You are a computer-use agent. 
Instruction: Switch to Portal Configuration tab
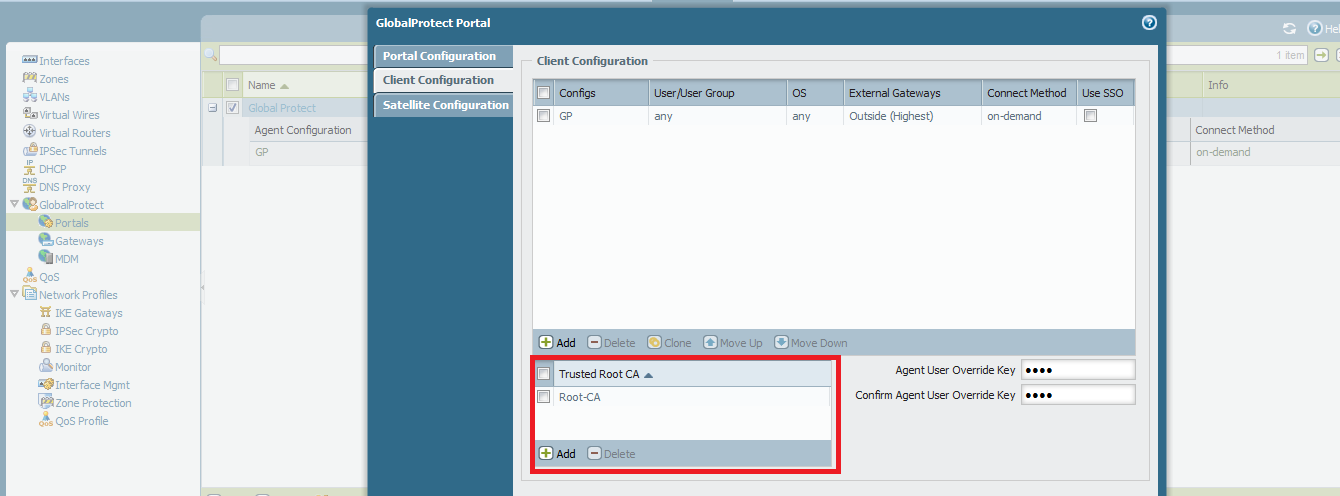pyautogui.click(x=443, y=56)
